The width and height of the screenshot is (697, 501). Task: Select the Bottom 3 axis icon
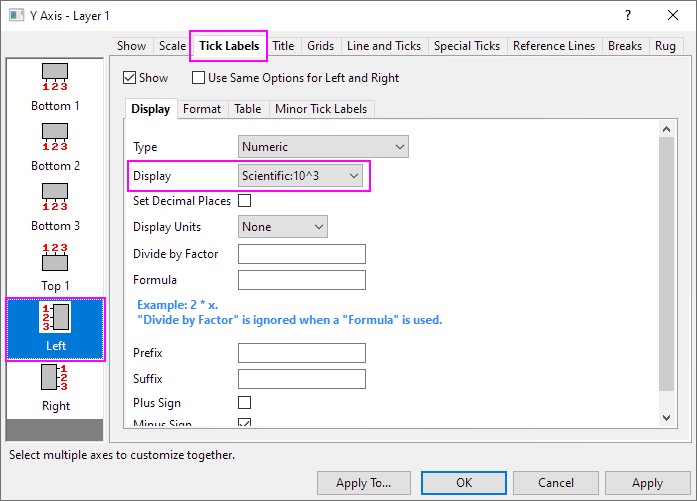click(x=55, y=197)
